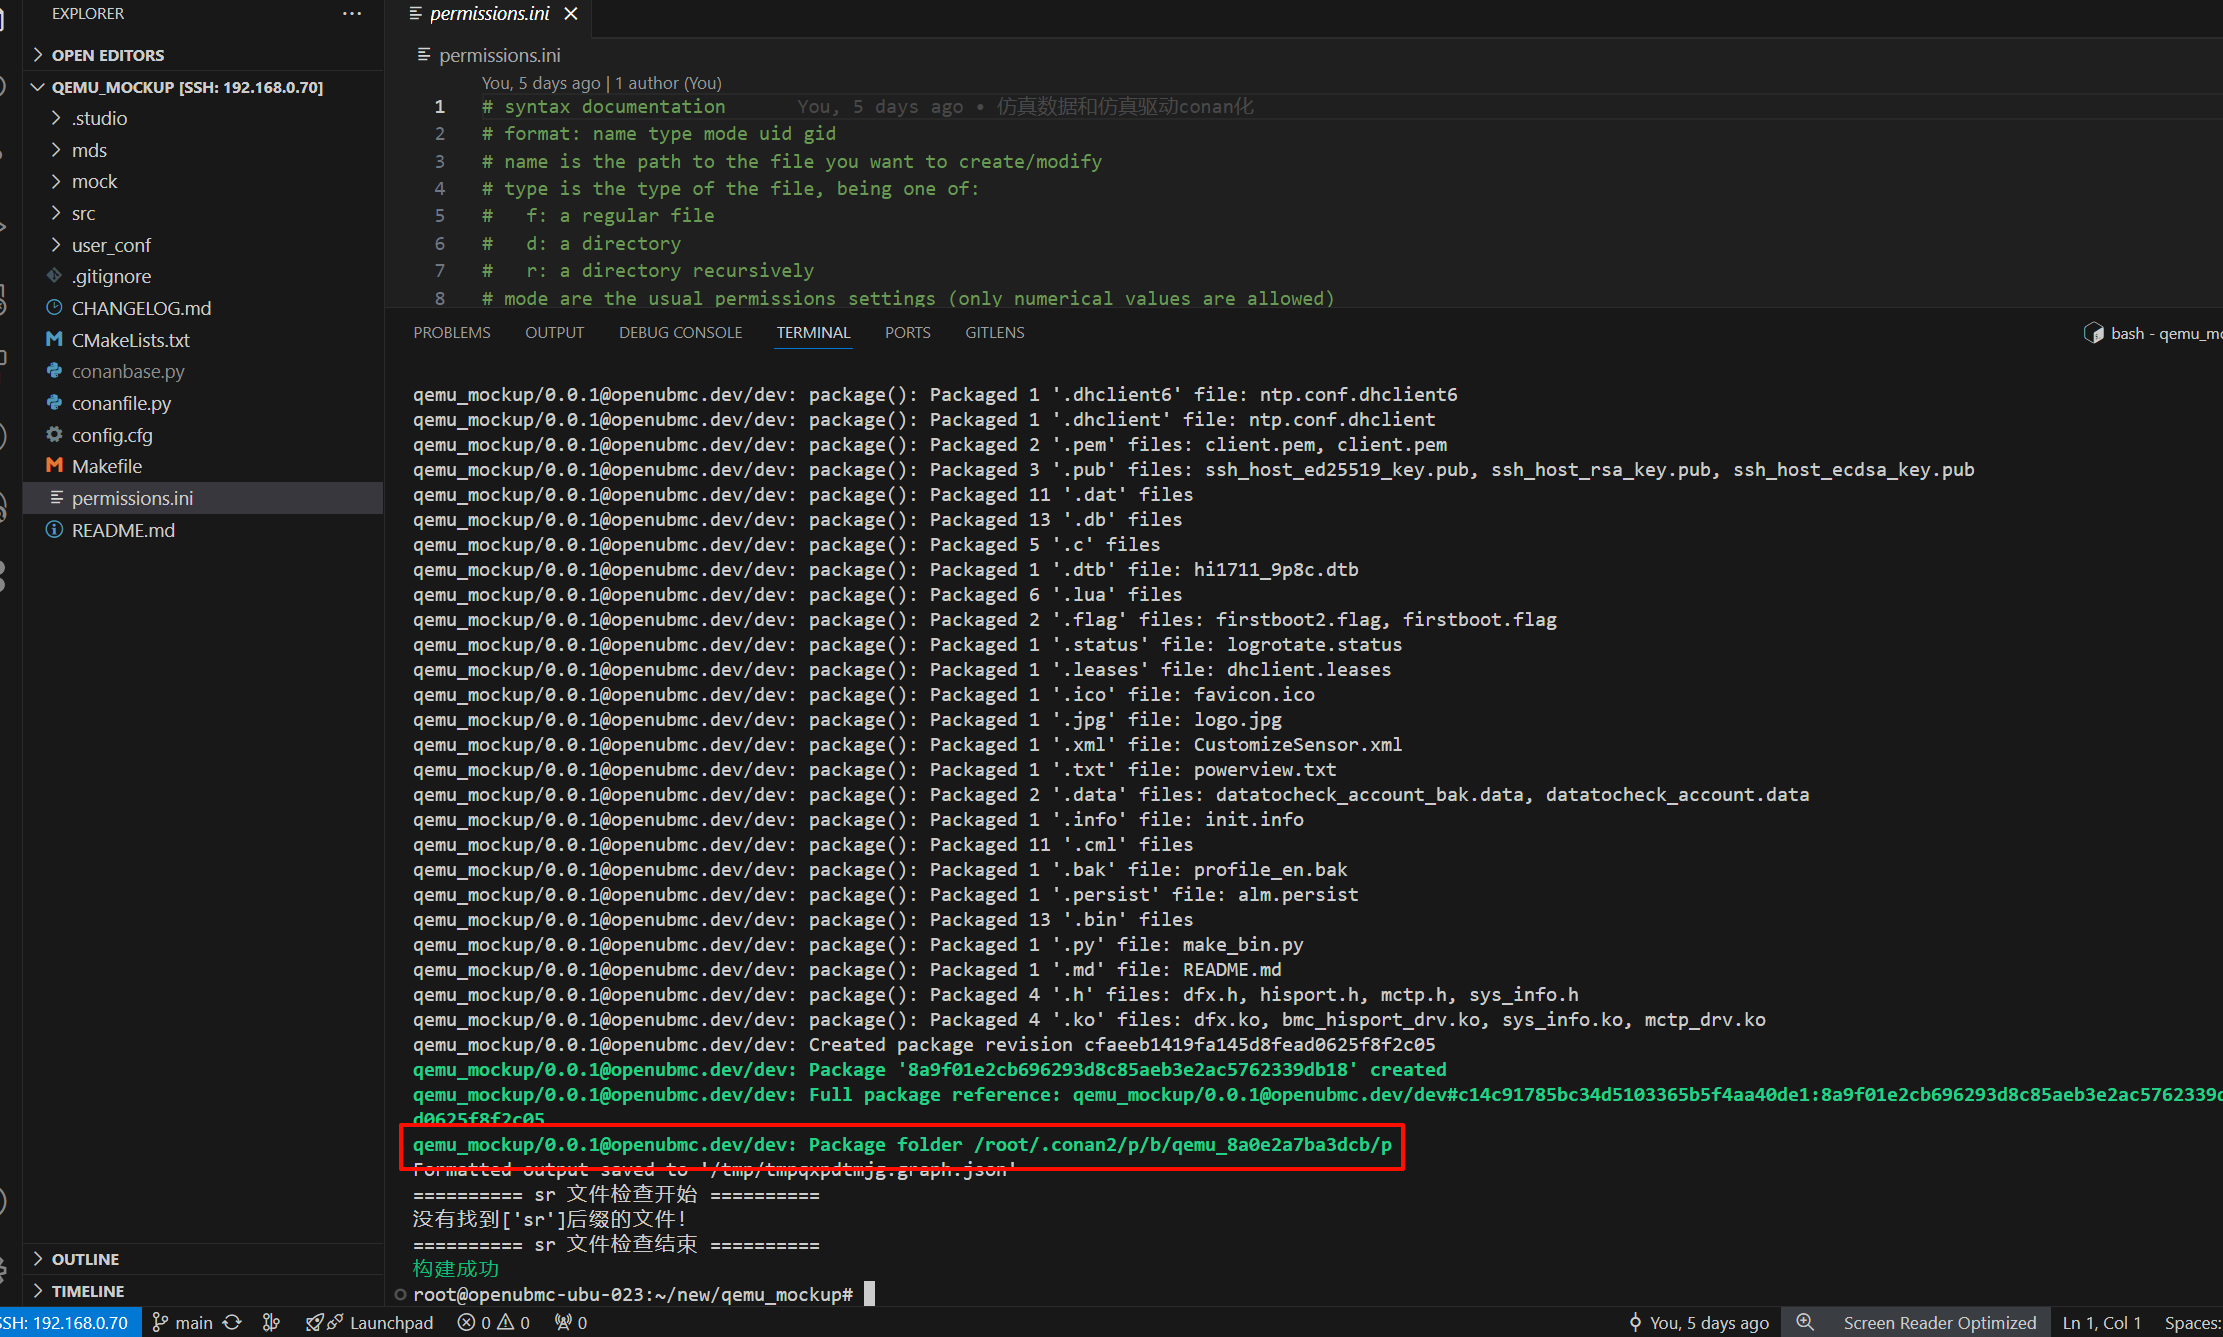Viewport: 2223px width, 1337px height.
Task: Click the Ln 1, Col 1 indicator
Action: click(2101, 1322)
